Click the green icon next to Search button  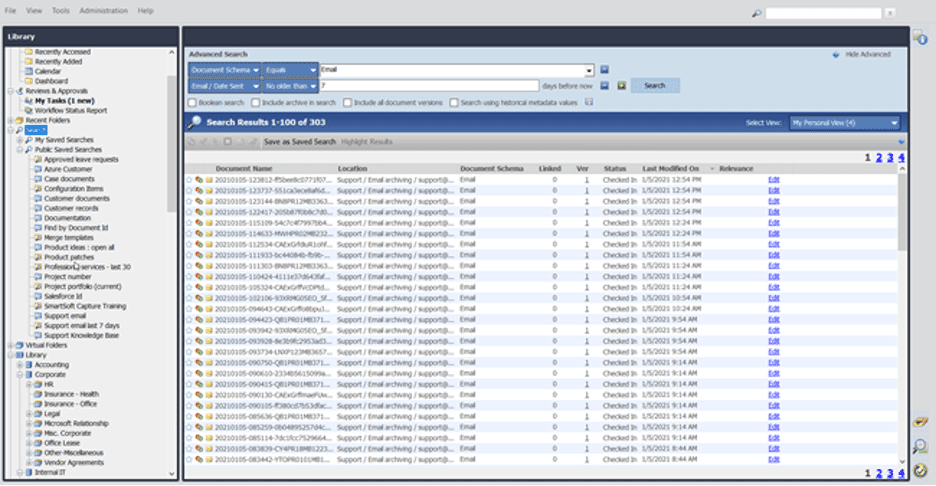pyautogui.click(x=621, y=86)
